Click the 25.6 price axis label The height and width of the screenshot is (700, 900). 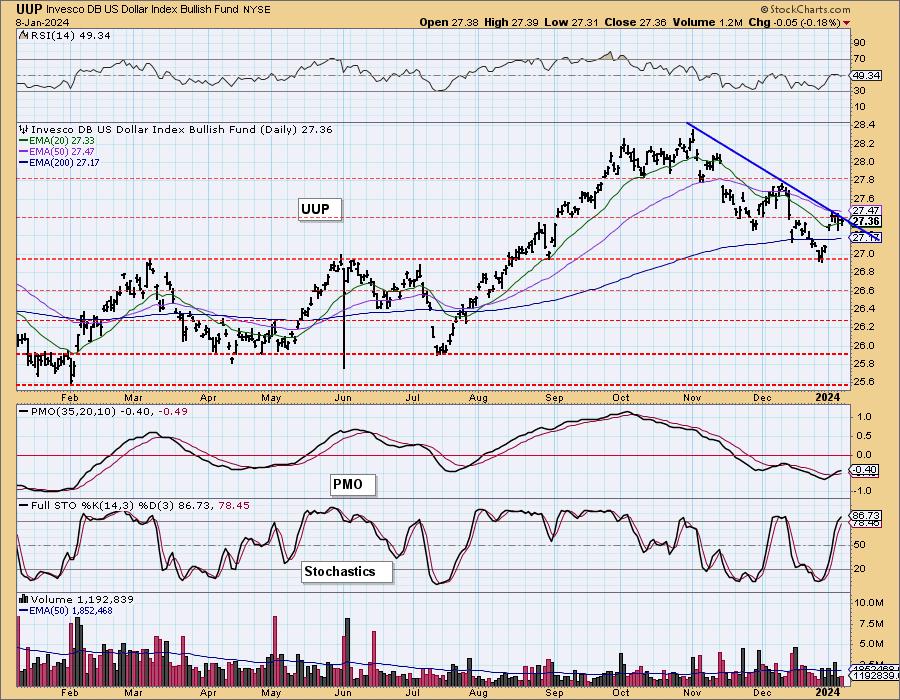tap(863, 382)
